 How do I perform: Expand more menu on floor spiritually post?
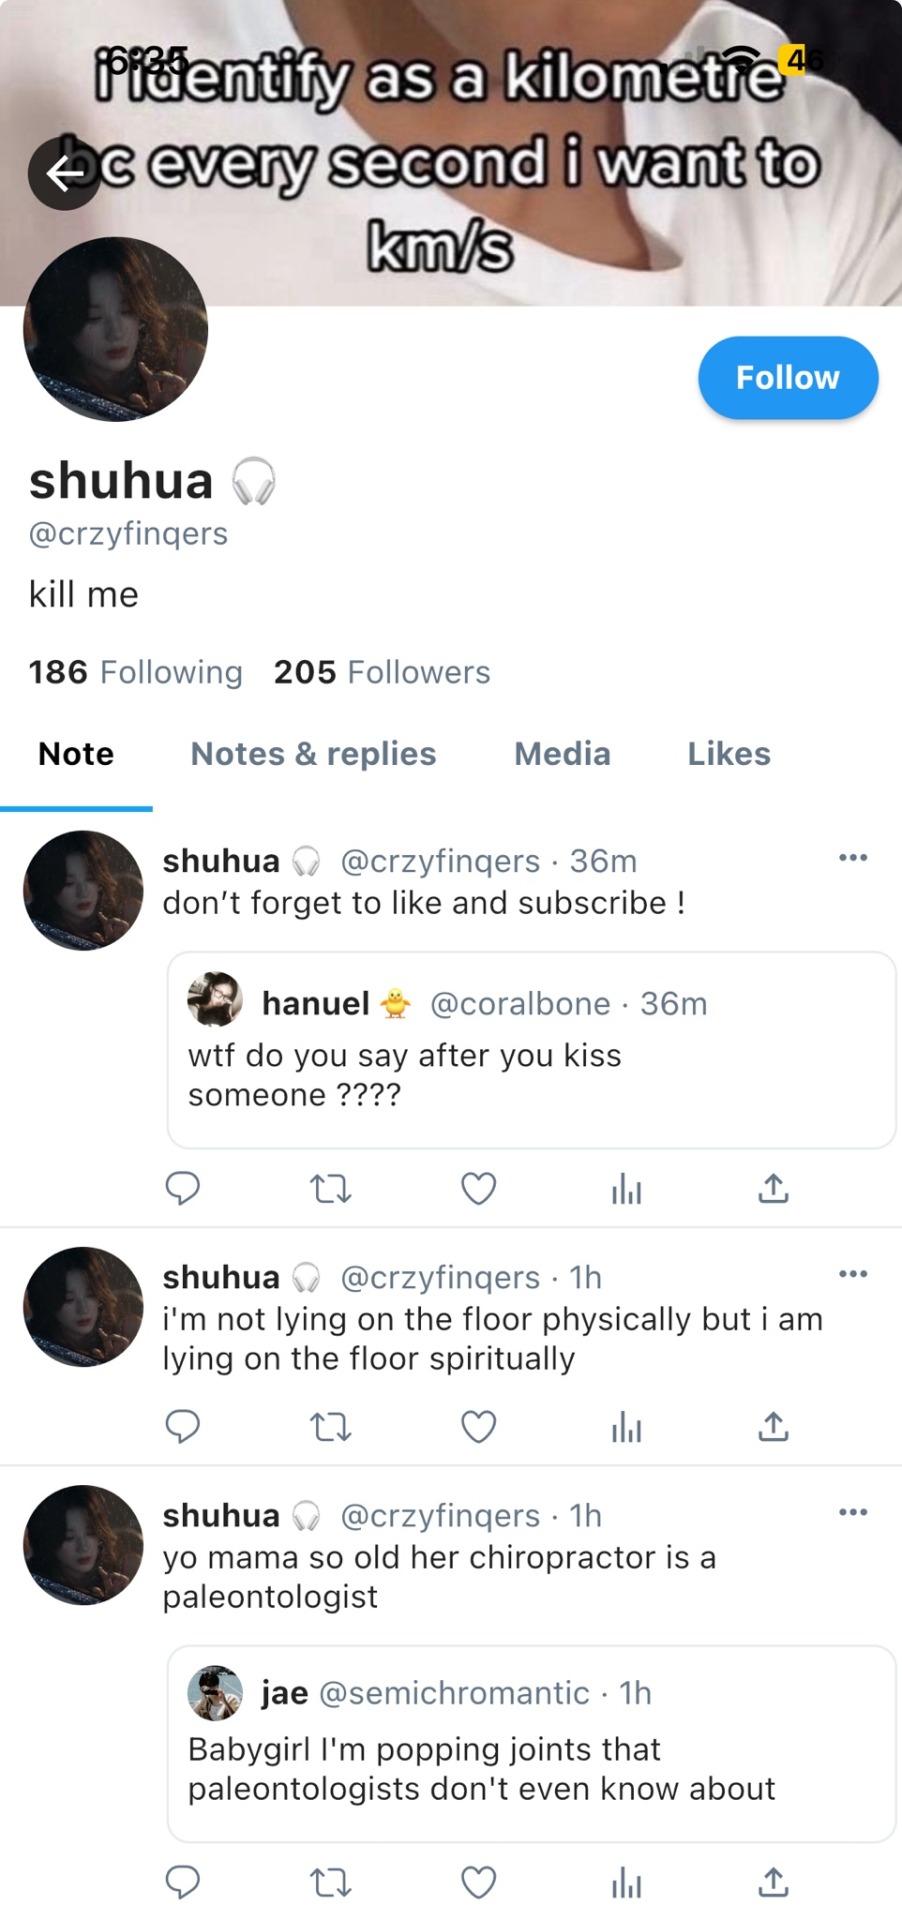click(852, 1274)
